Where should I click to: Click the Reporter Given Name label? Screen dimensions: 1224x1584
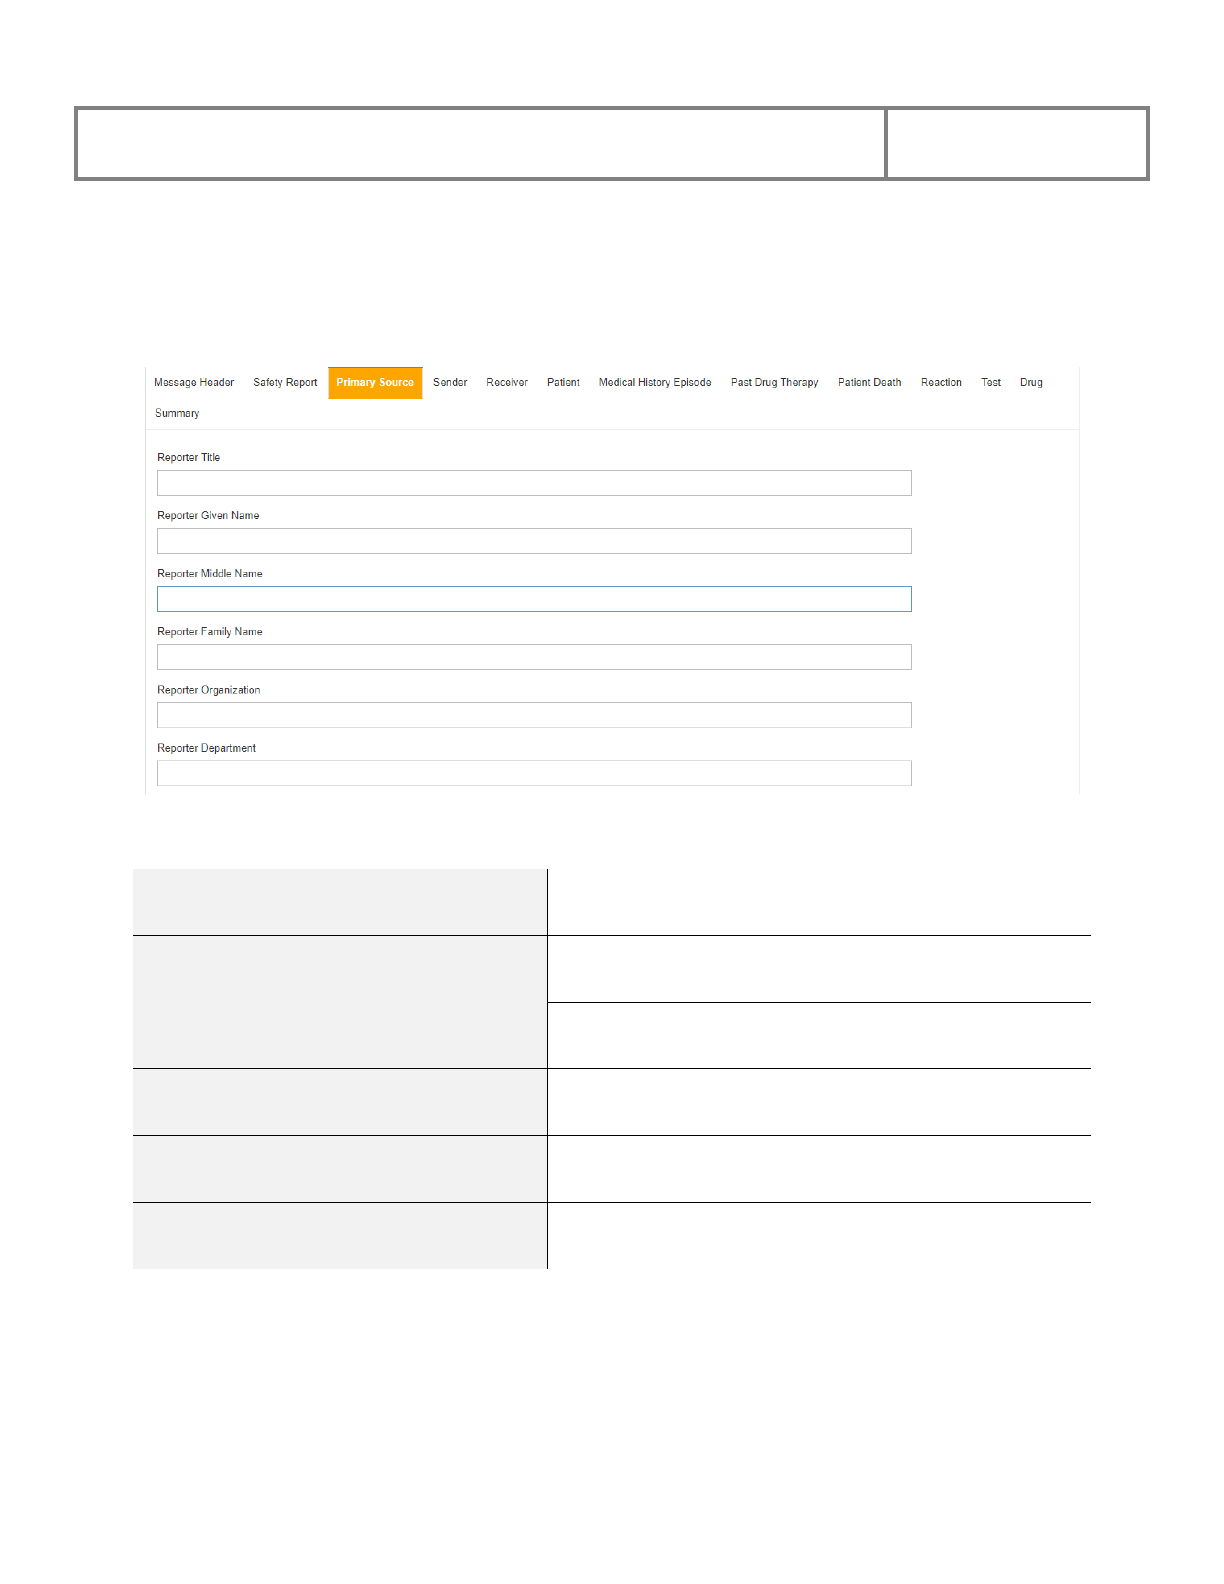click(208, 516)
